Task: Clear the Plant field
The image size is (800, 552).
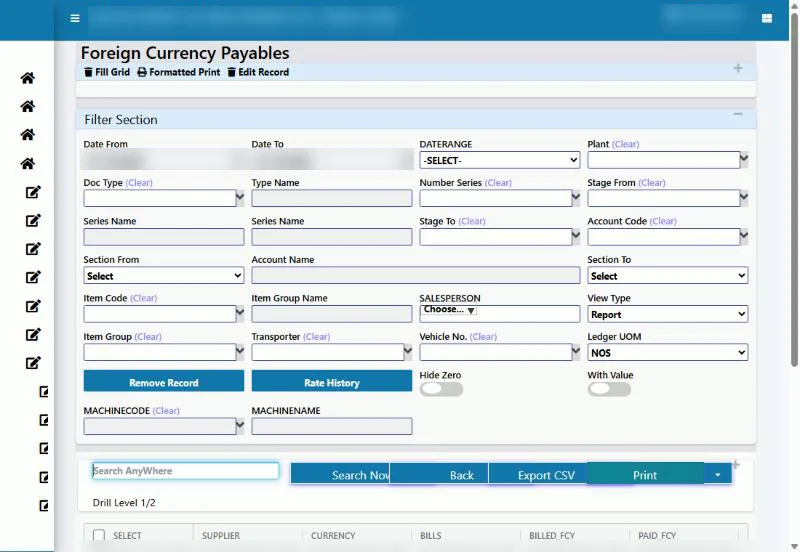Action: (625, 144)
